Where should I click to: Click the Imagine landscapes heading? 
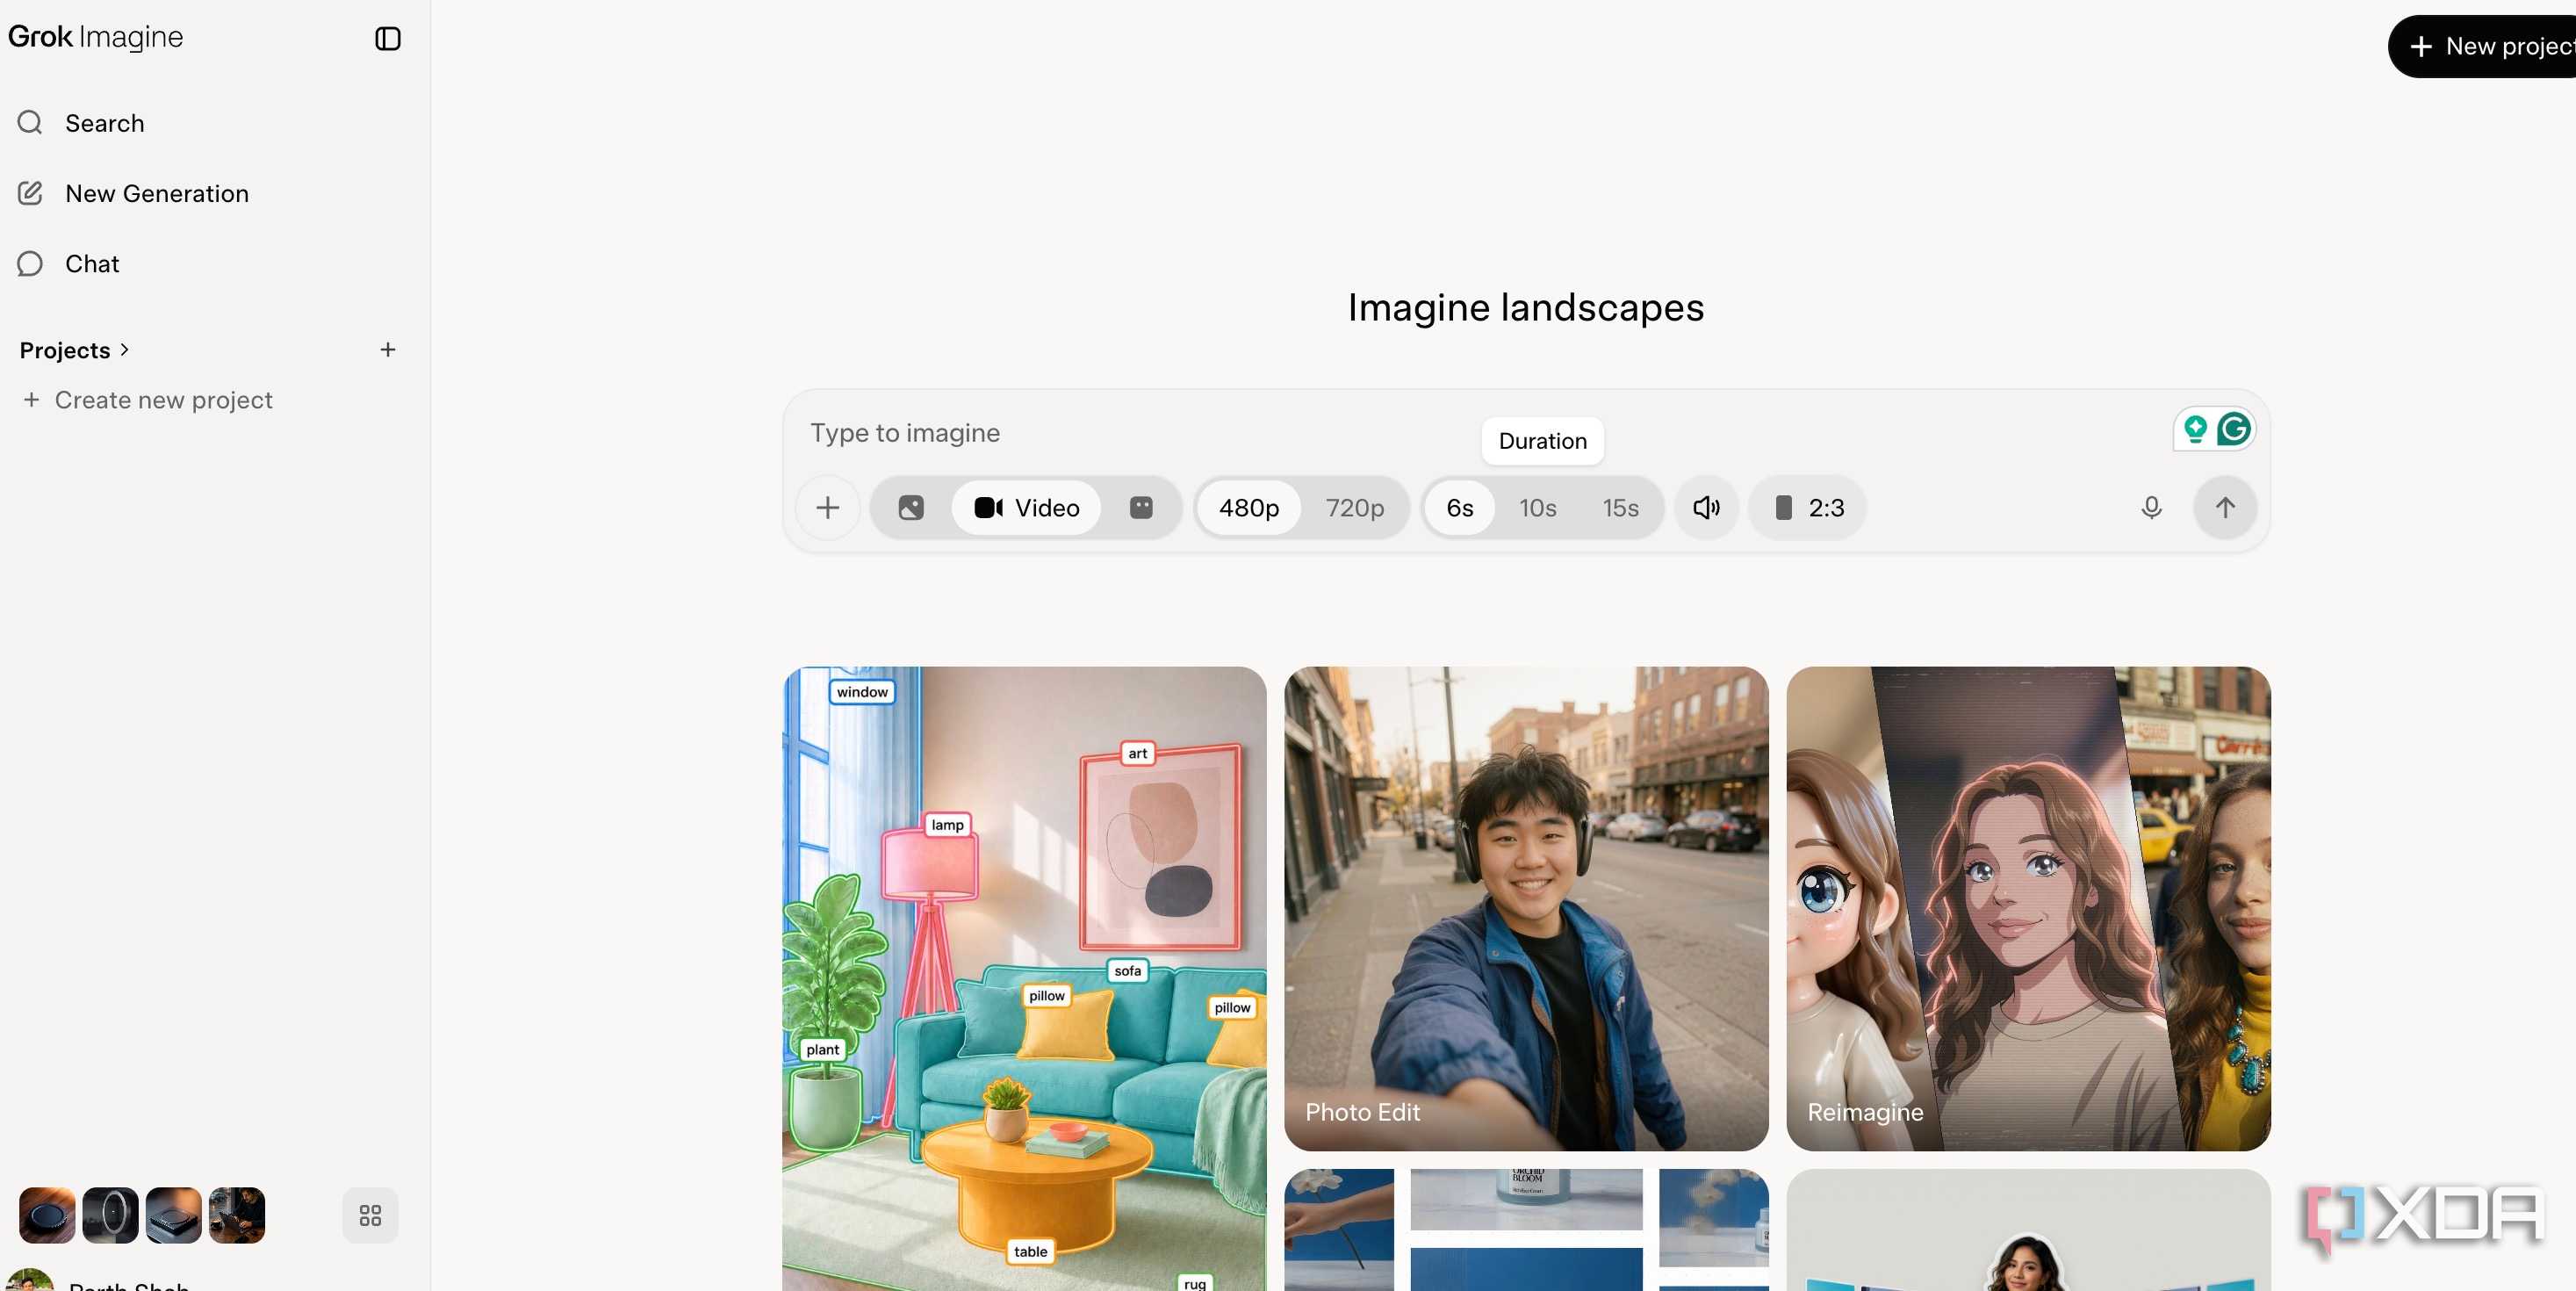click(x=1526, y=307)
